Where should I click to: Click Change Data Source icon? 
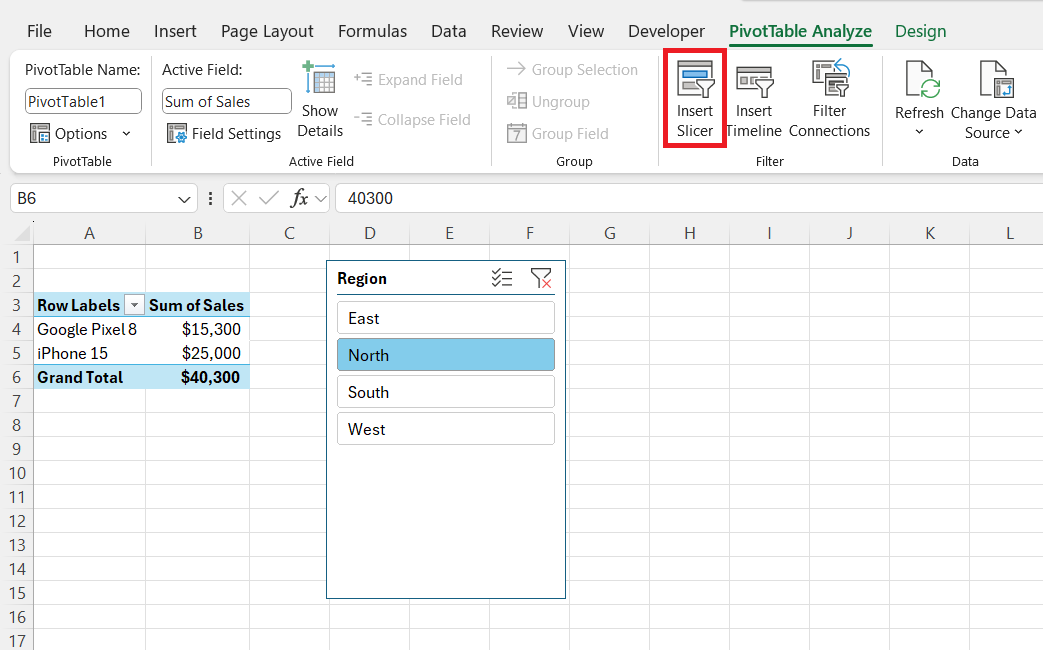995,79
